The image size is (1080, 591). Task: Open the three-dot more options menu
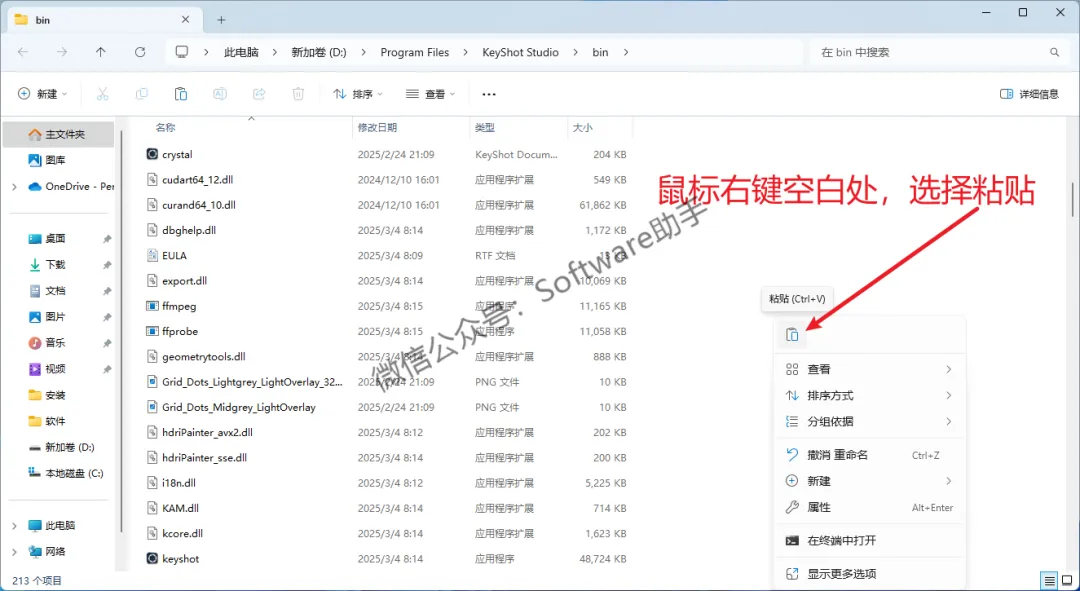(x=489, y=94)
